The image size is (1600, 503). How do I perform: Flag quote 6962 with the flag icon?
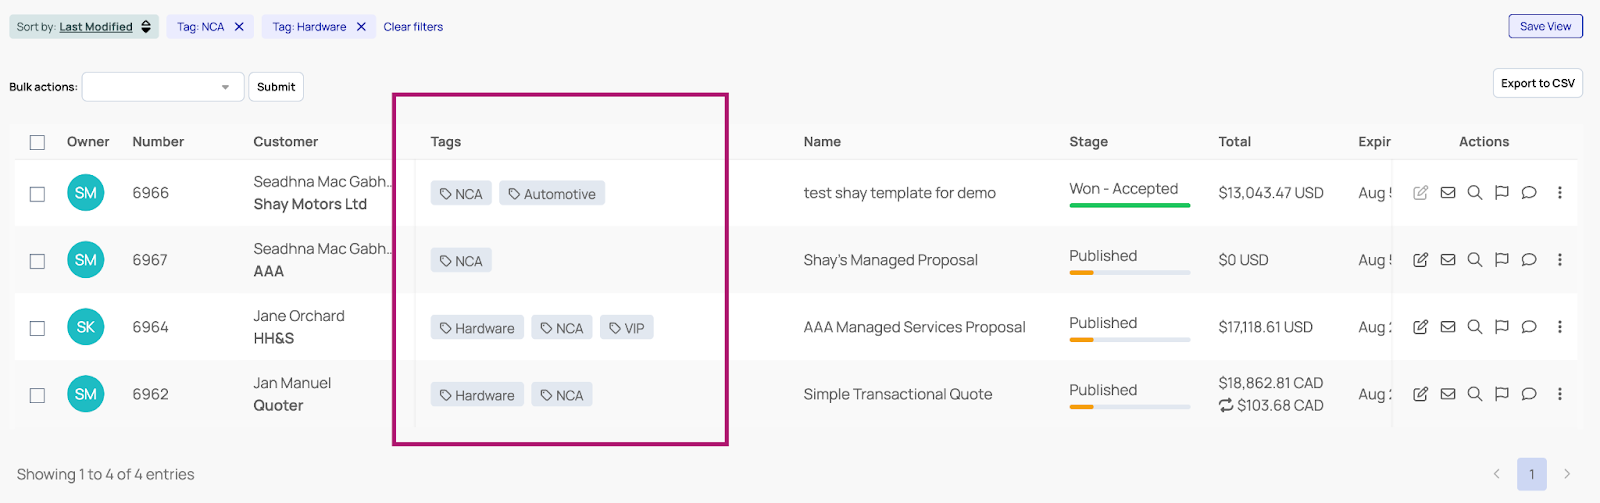[x=1501, y=394]
